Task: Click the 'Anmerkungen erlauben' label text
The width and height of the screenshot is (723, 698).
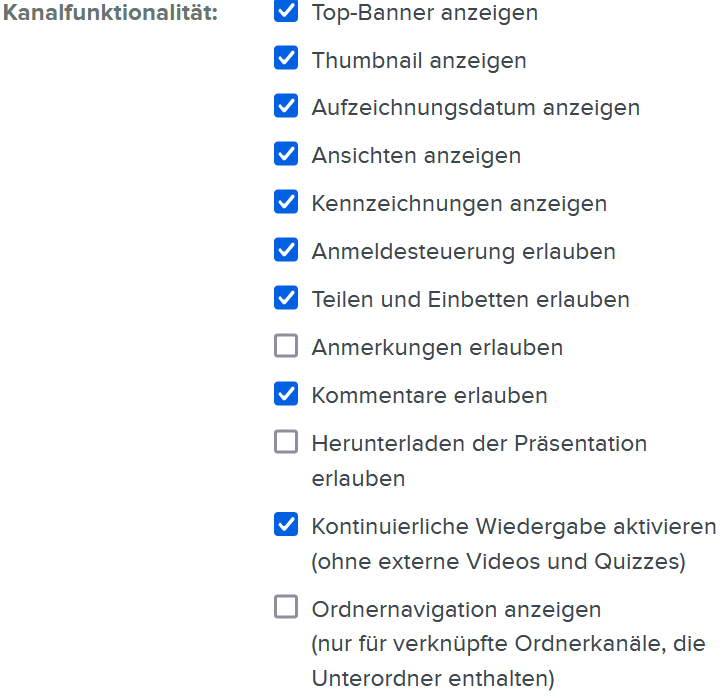Action: click(437, 348)
